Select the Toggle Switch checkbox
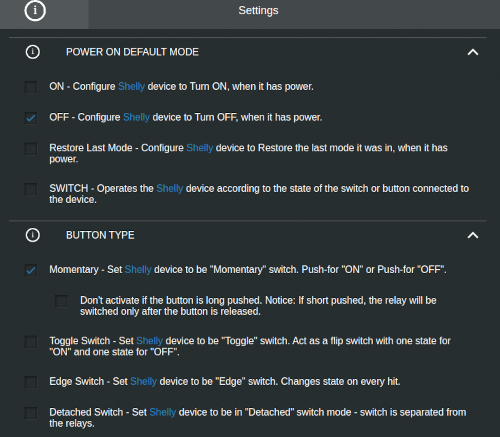This screenshot has width=500, height=437. click(x=31, y=341)
